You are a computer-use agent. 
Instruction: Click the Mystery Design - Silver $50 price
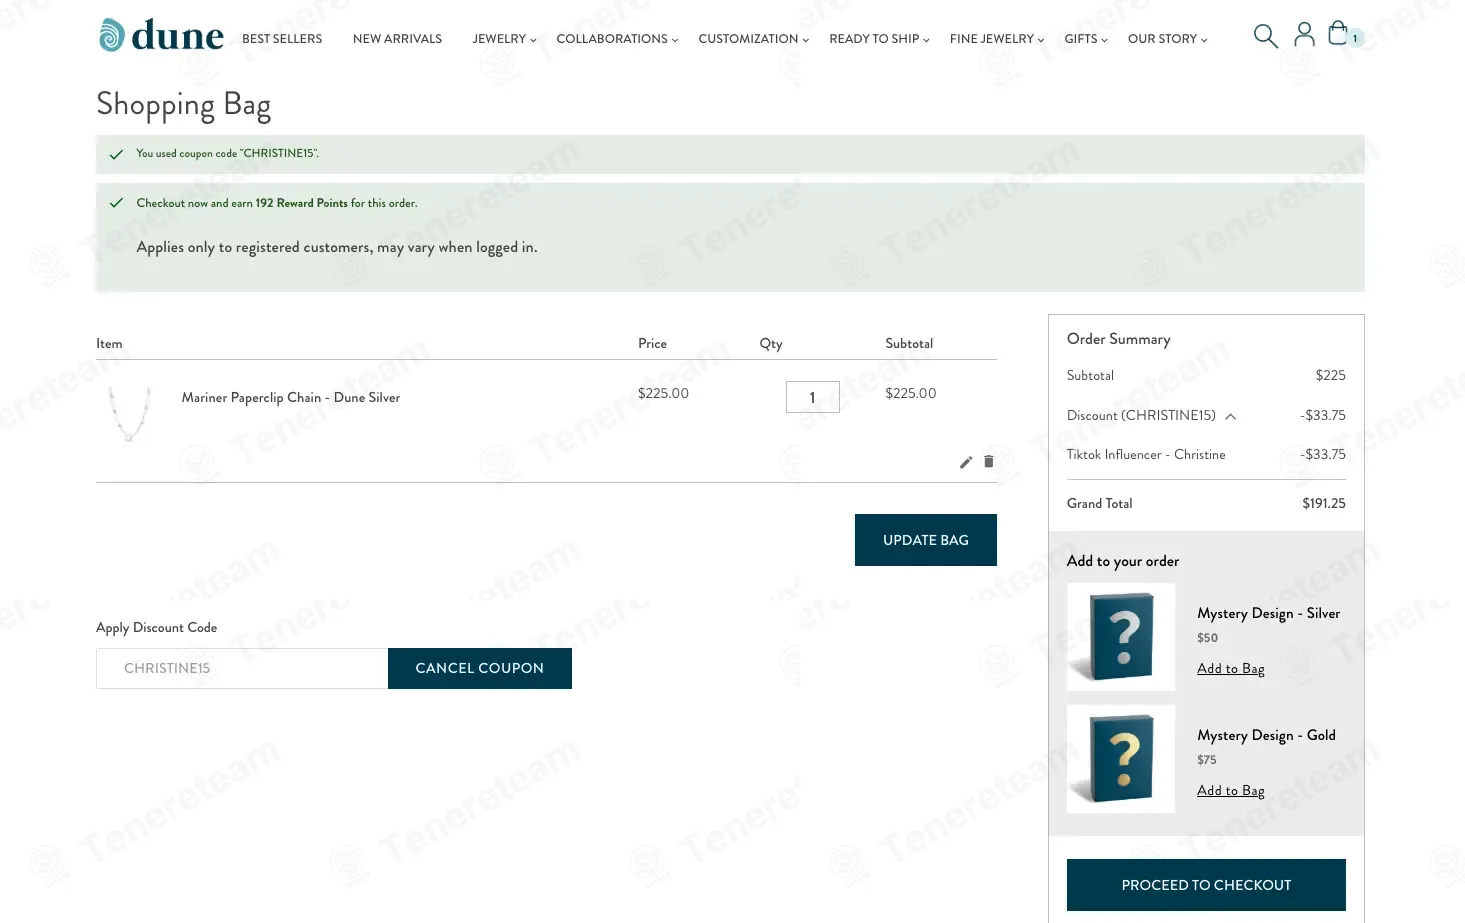[x=1208, y=638]
